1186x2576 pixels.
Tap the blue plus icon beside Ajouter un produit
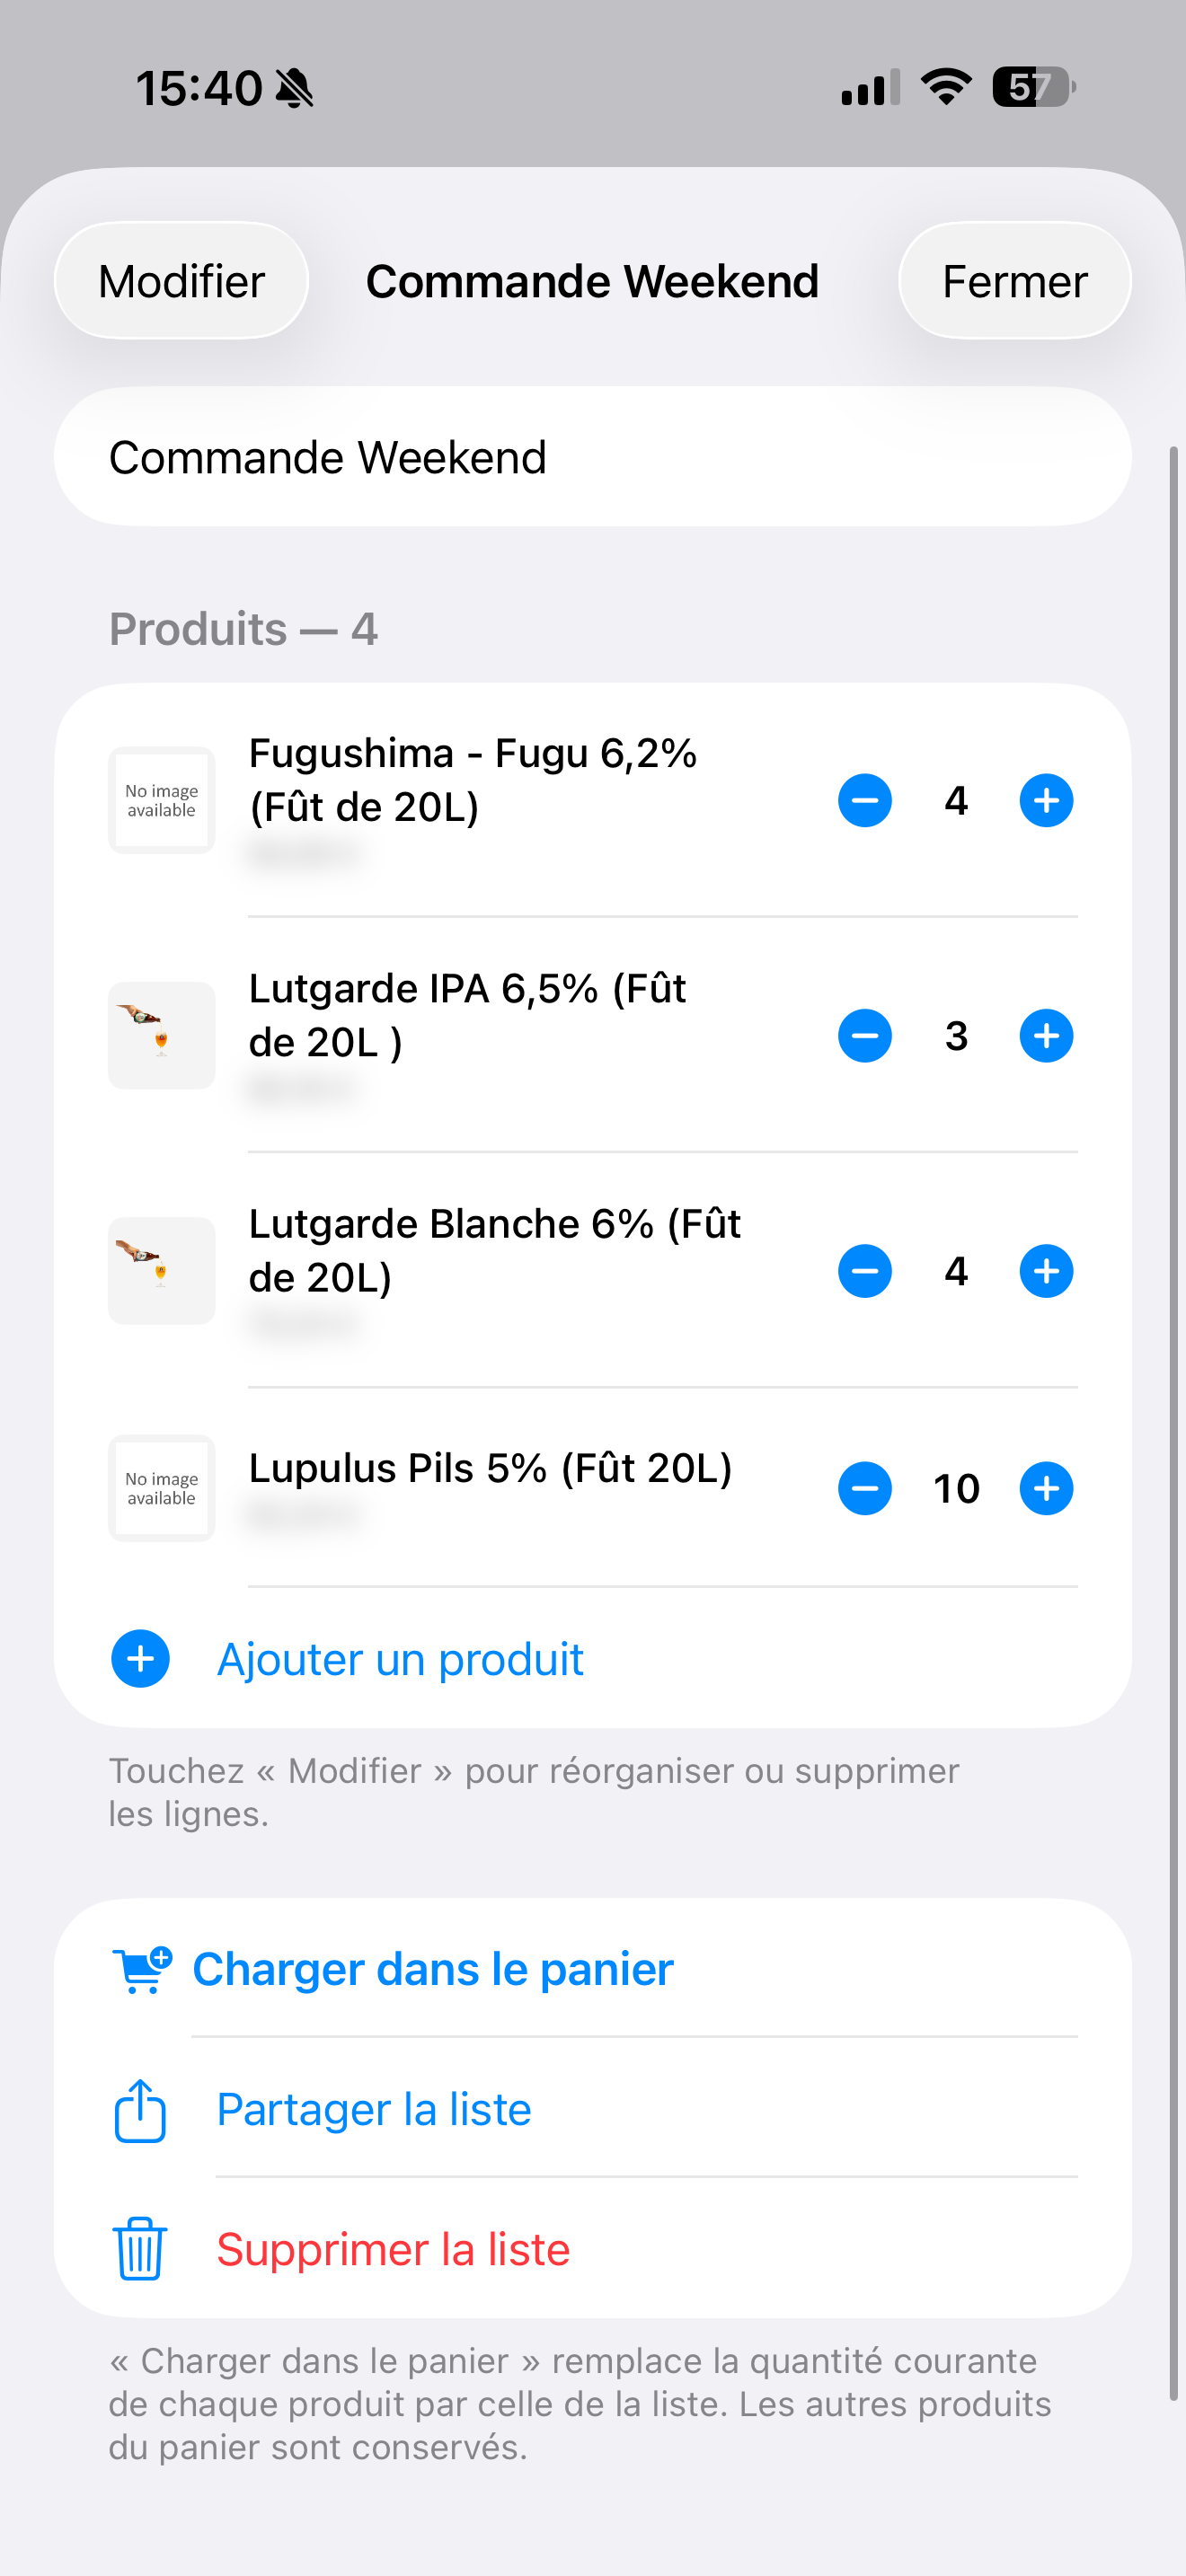click(x=140, y=1659)
